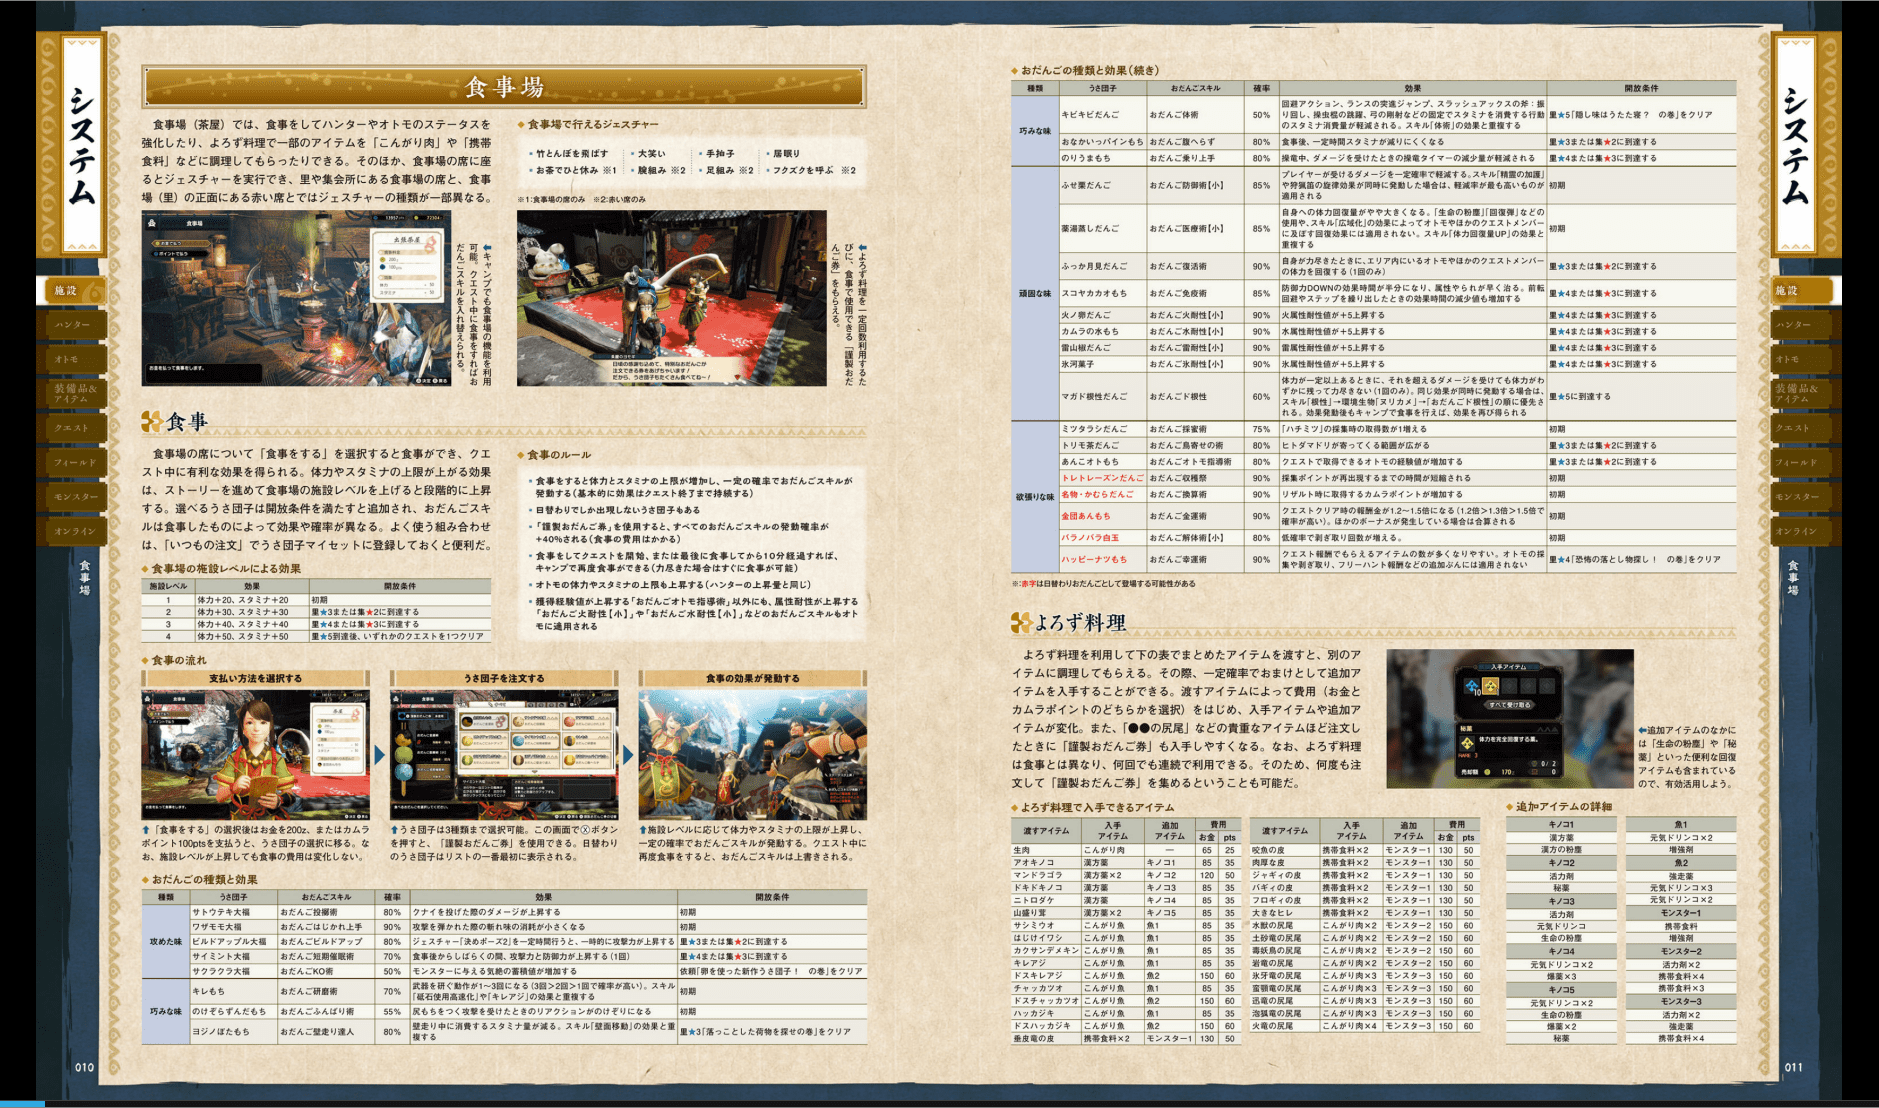The image size is (1879, 1108).
Task: Click an empty item slot in 入手アイテム panel
Action: pos(1510,686)
